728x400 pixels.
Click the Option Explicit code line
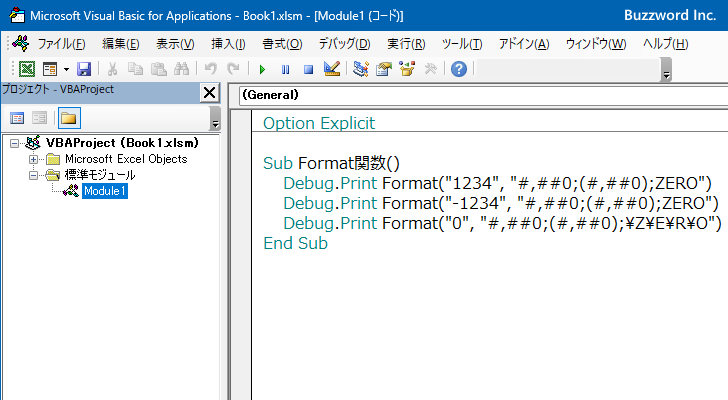click(x=319, y=123)
